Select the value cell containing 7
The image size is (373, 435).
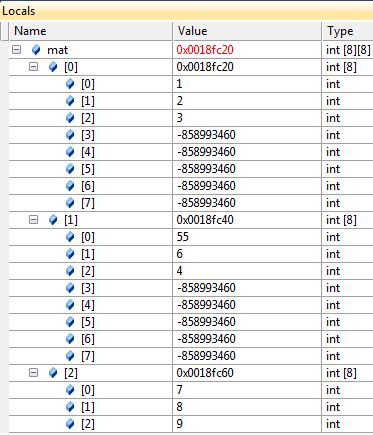pos(247,390)
